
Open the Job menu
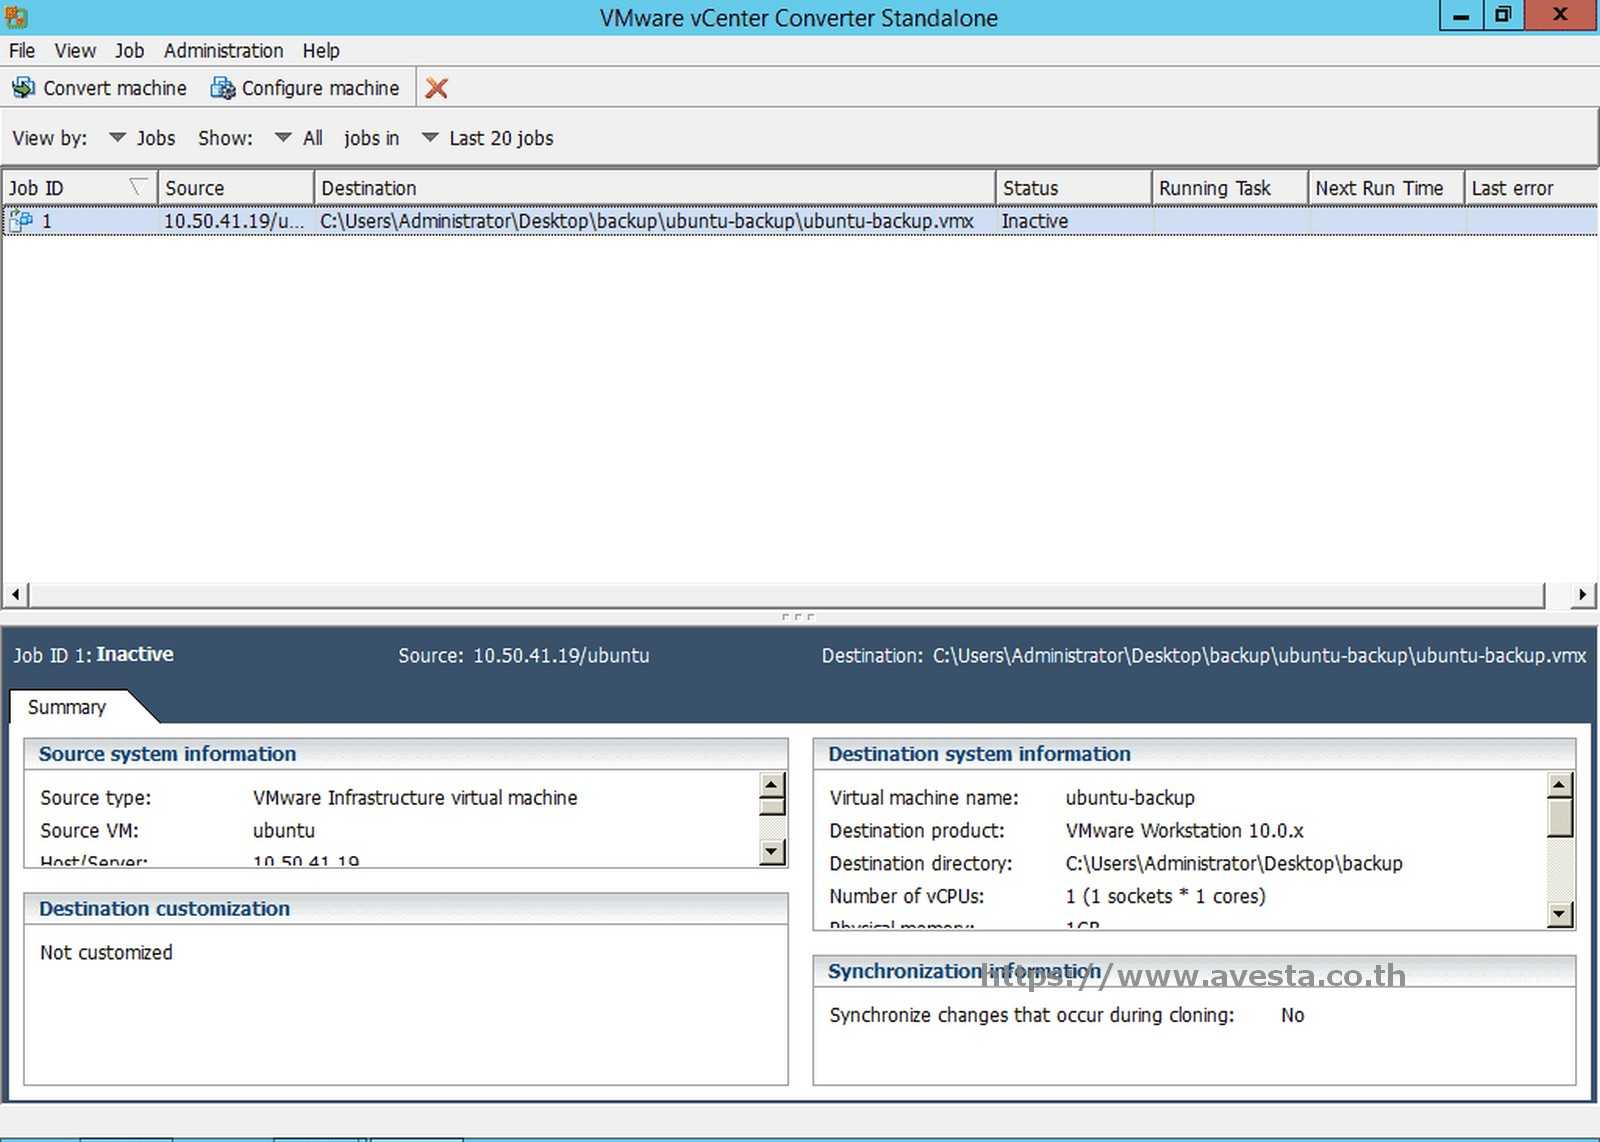(128, 50)
